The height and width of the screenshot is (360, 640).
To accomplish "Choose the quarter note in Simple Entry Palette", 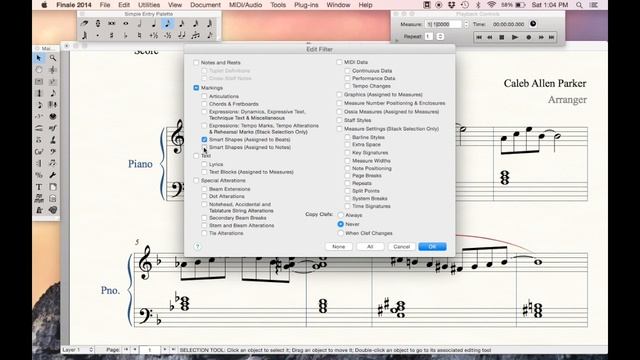I will pyautogui.click(x=153, y=24).
